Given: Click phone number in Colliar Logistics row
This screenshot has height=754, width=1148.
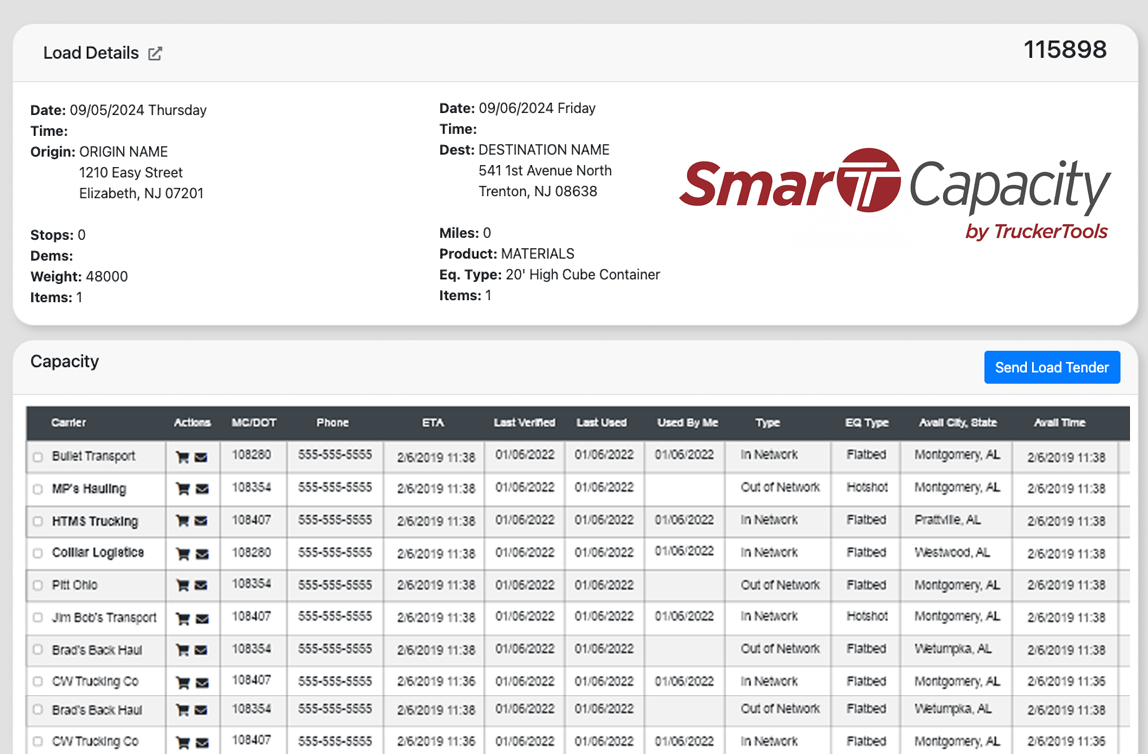Looking at the screenshot, I should pos(335,552).
